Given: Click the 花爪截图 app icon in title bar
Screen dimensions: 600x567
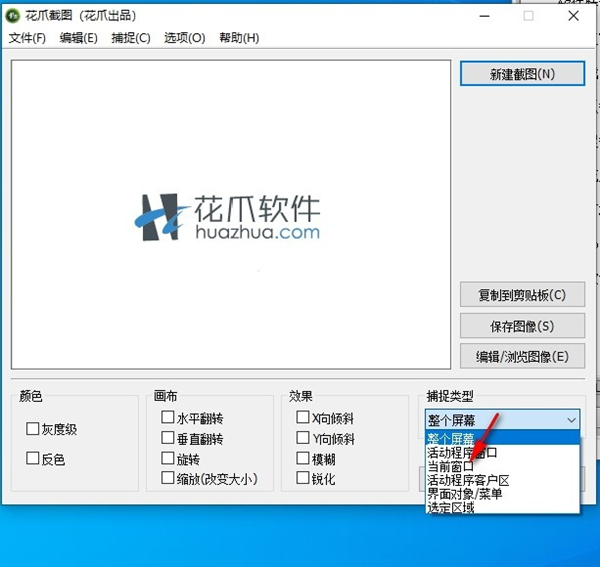Looking at the screenshot, I should pyautogui.click(x=13, y=16).
